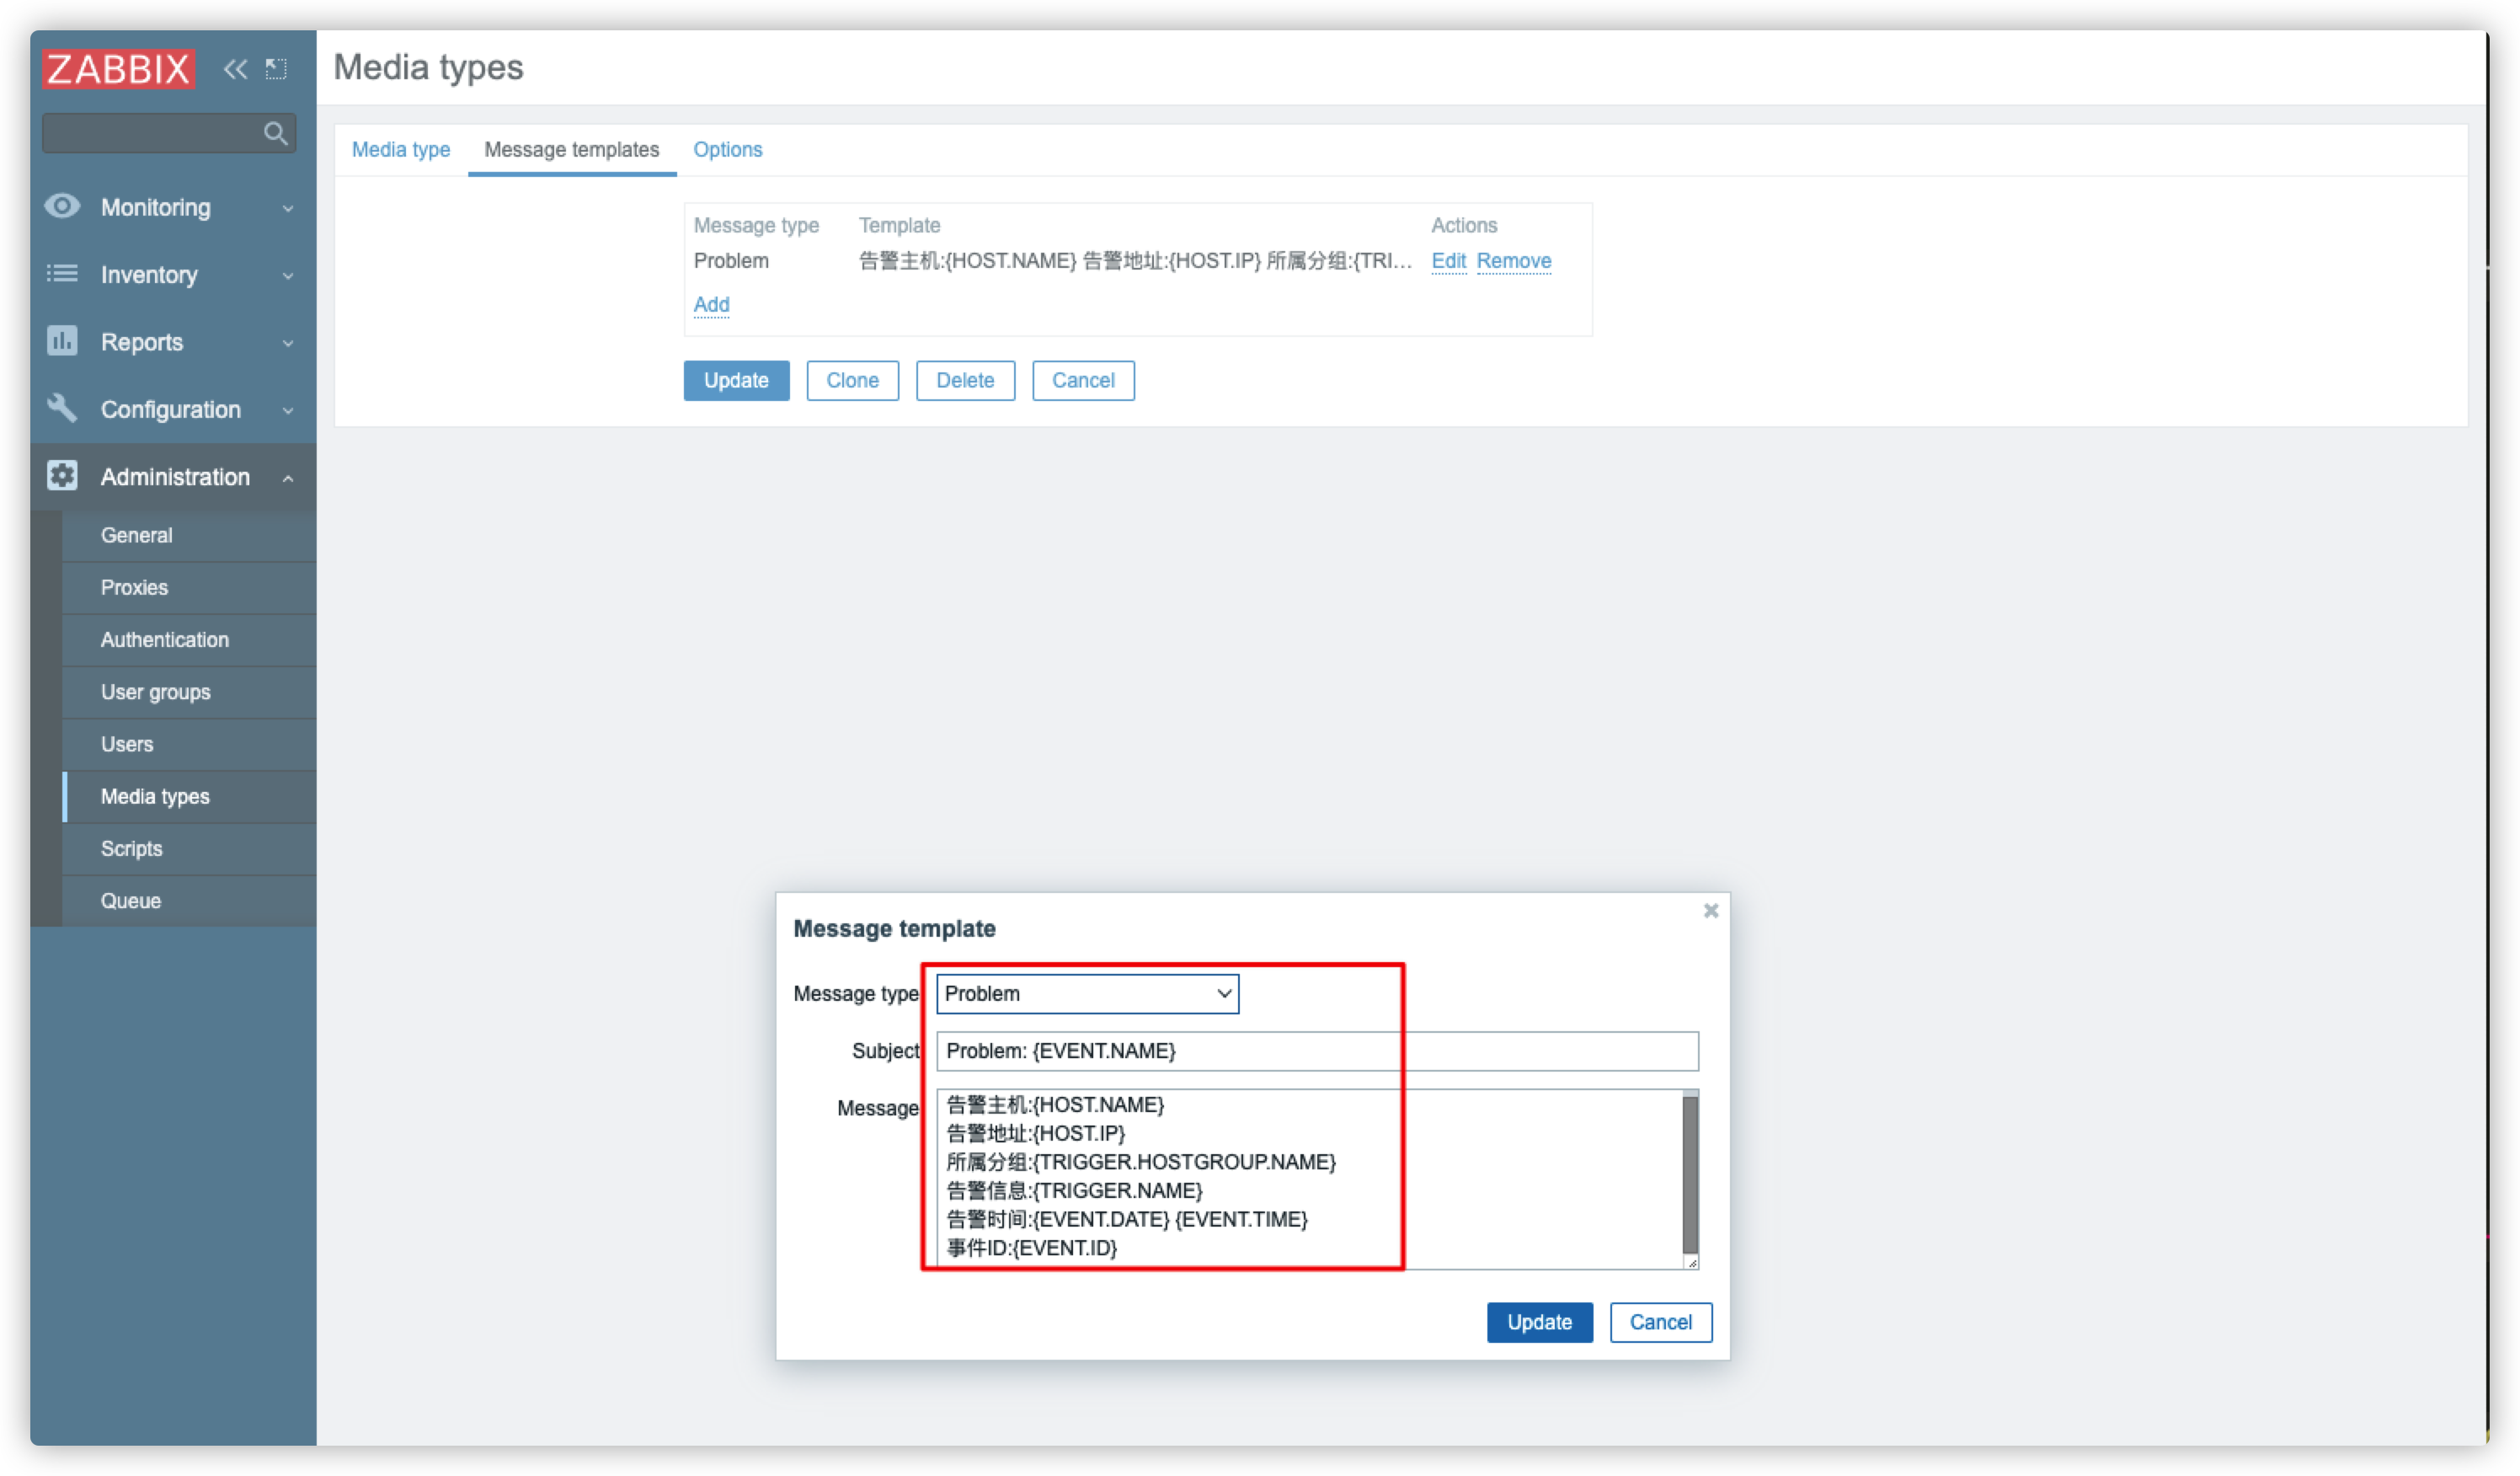This screenshot has width=2520, height=1476.
Task: Click the Message textarea scrollbar
Action: coord(1690,1175)
